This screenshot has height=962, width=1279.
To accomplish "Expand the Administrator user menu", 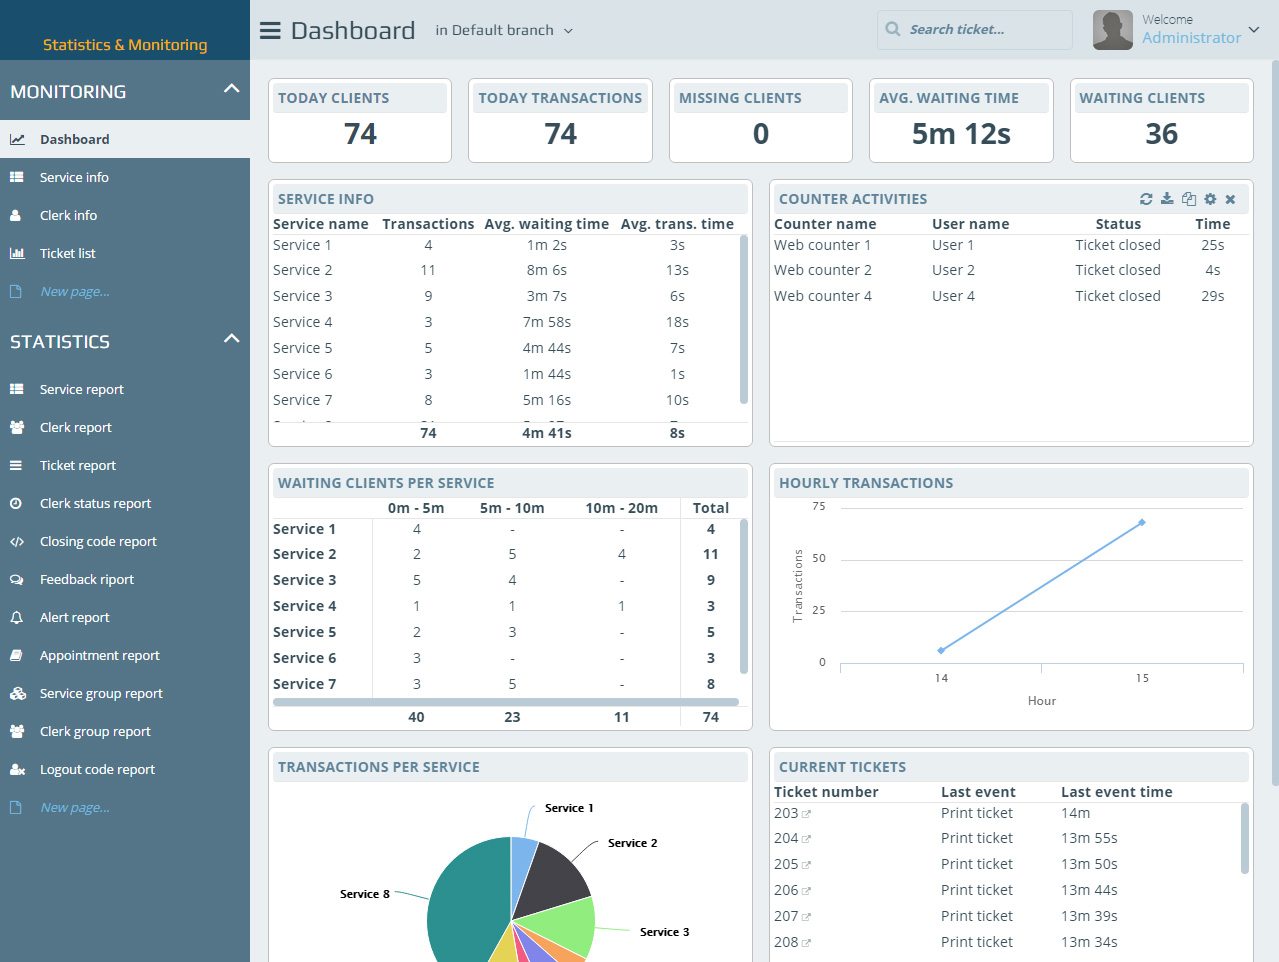I will [x=1254, y=29].
